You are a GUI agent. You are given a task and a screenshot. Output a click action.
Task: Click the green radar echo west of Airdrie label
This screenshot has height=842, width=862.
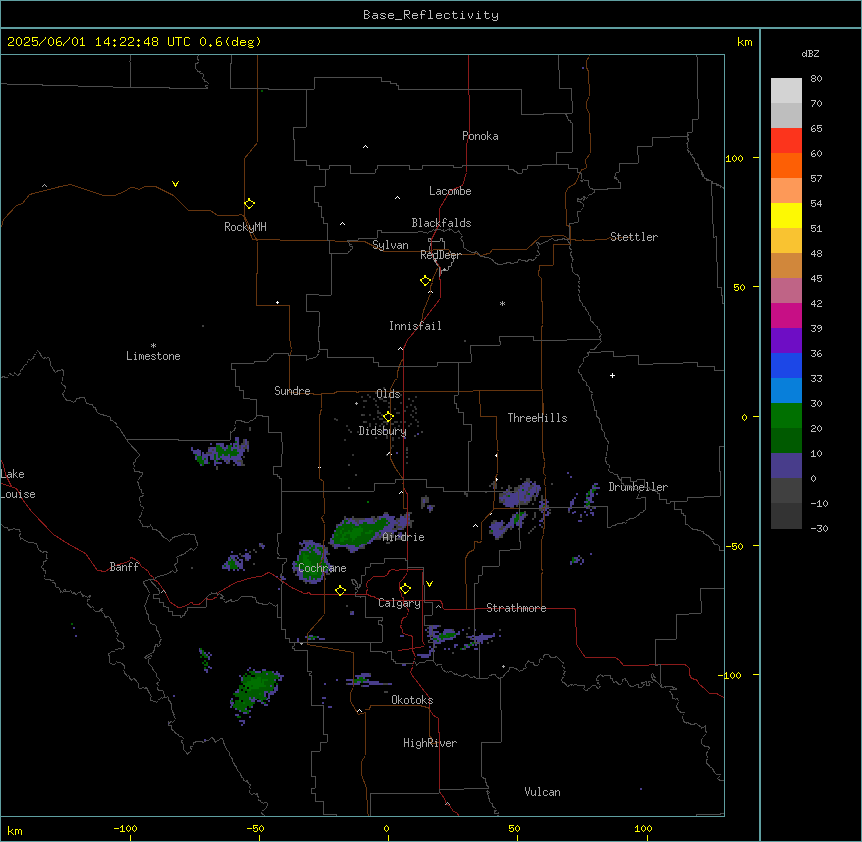pyautogui.click(x=360, y=532)
